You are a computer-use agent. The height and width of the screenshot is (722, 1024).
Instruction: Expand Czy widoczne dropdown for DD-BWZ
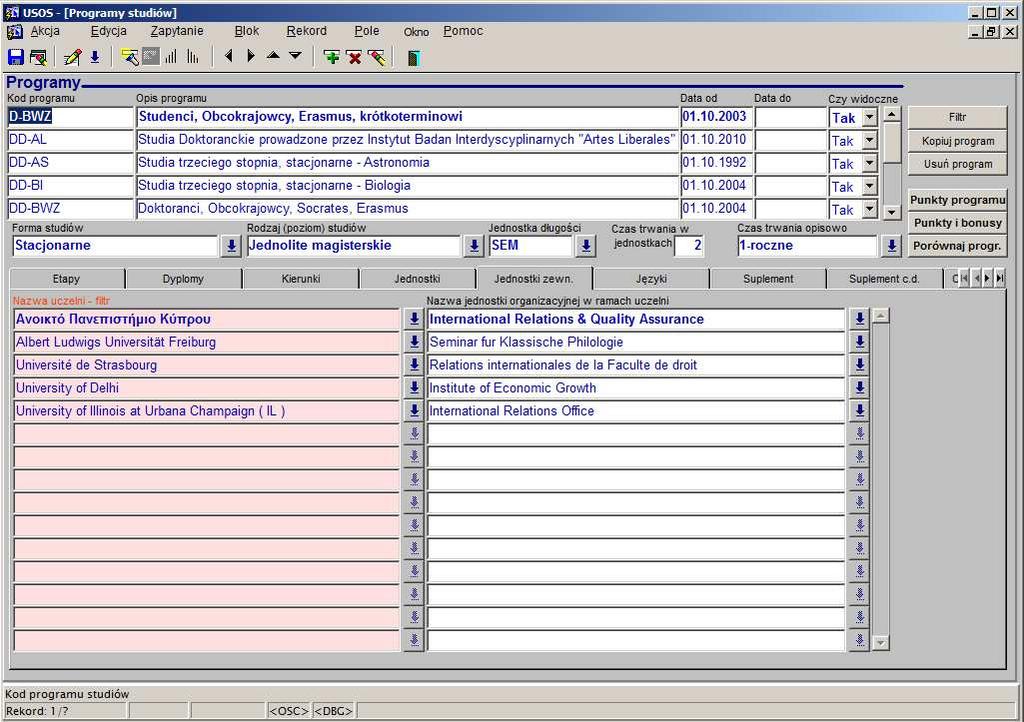tap(869, 209)
